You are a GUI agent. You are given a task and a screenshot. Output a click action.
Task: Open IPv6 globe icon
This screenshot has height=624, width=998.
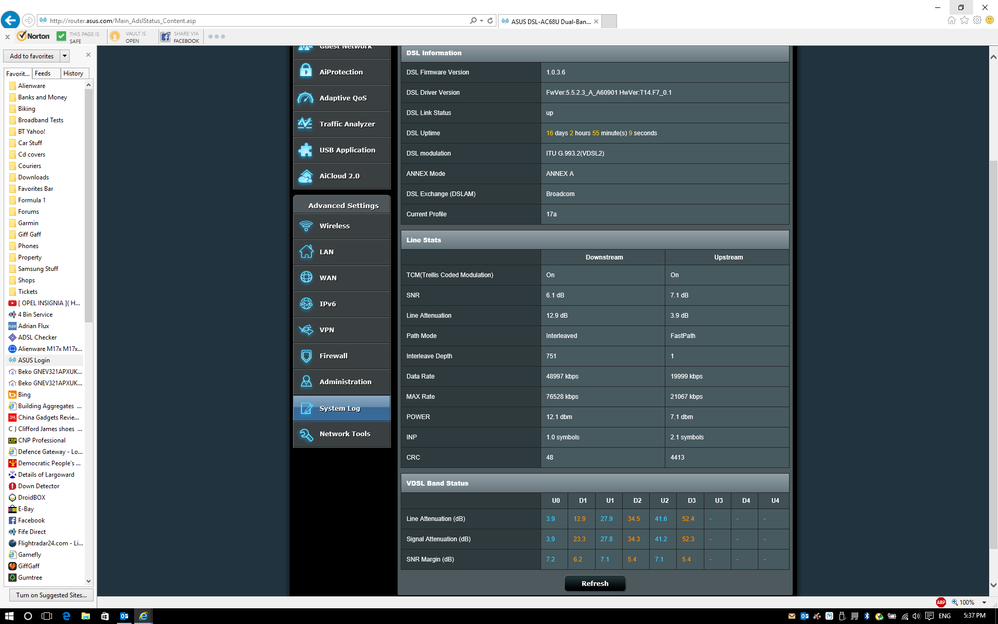(x=306, y=304)
